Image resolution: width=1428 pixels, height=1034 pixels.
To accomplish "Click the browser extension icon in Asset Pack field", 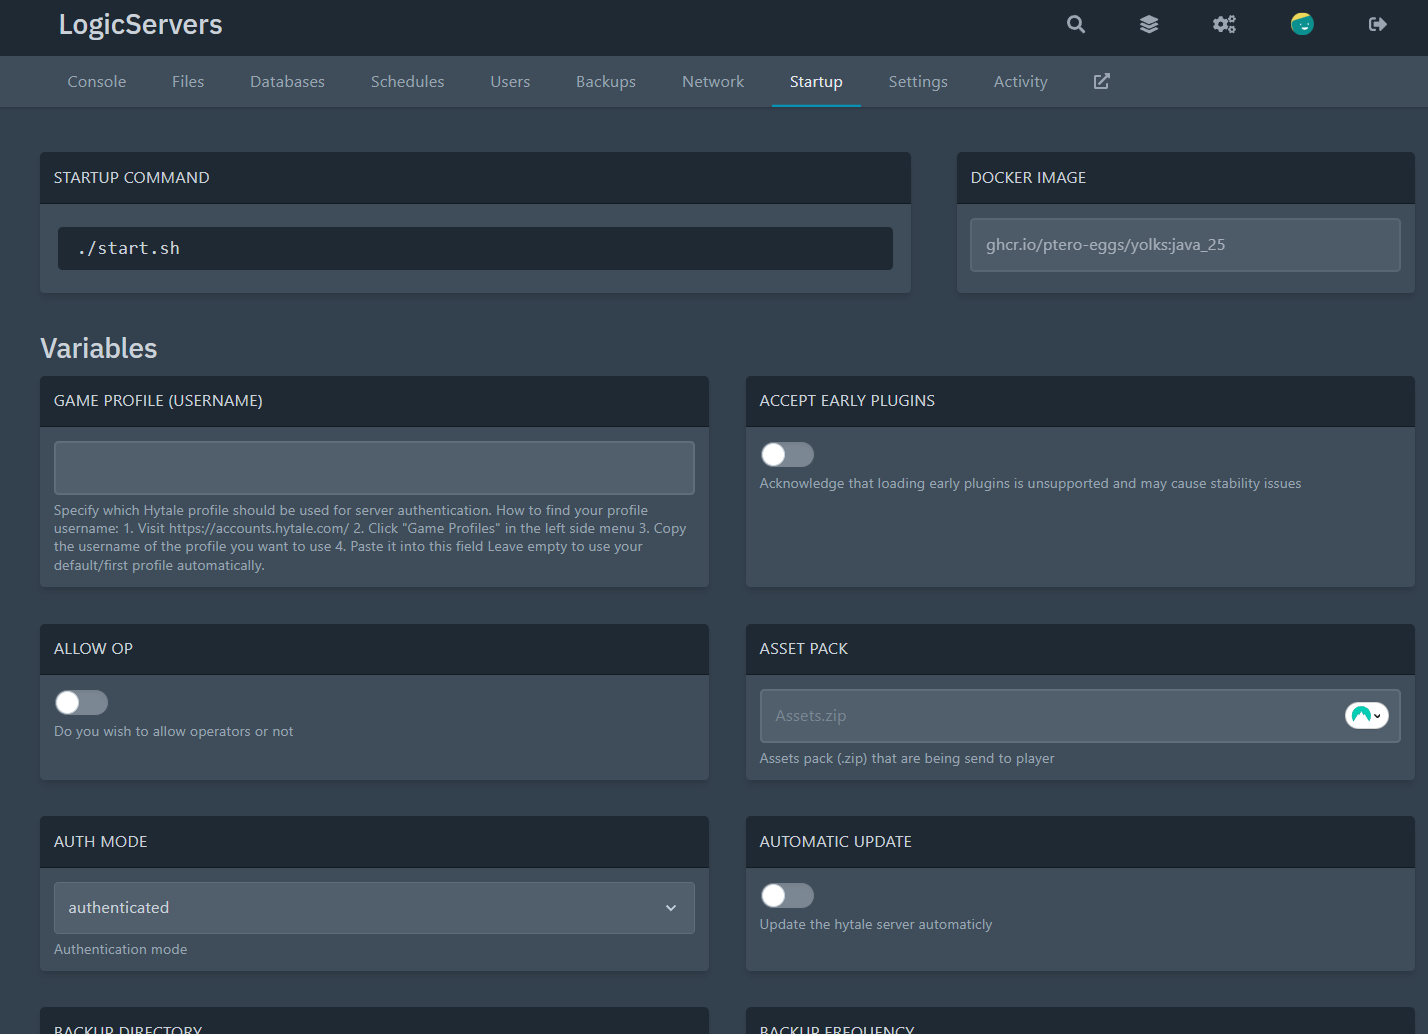I will click(x=1361, y=714).
